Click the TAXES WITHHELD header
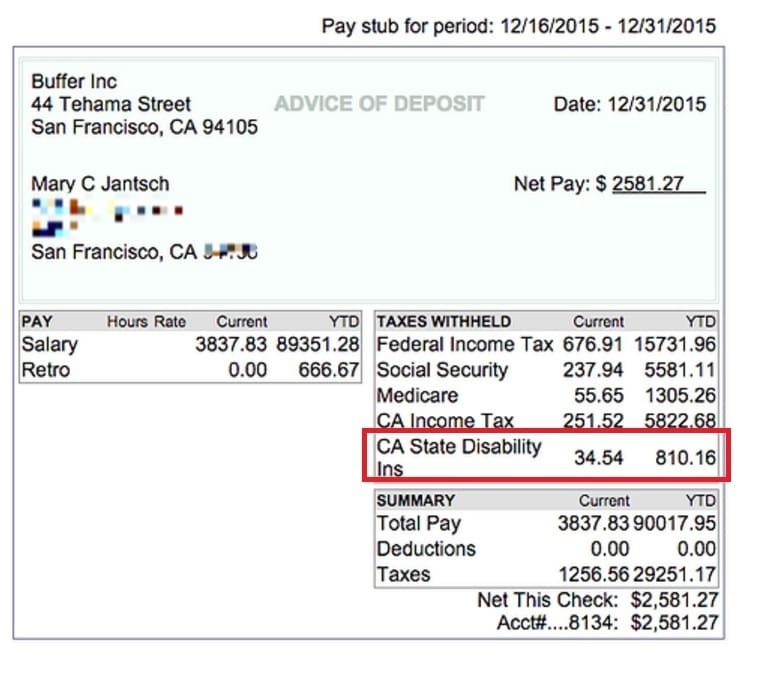Image resolution: width=761 pixels, height=675 pixels. pos(444,321)
